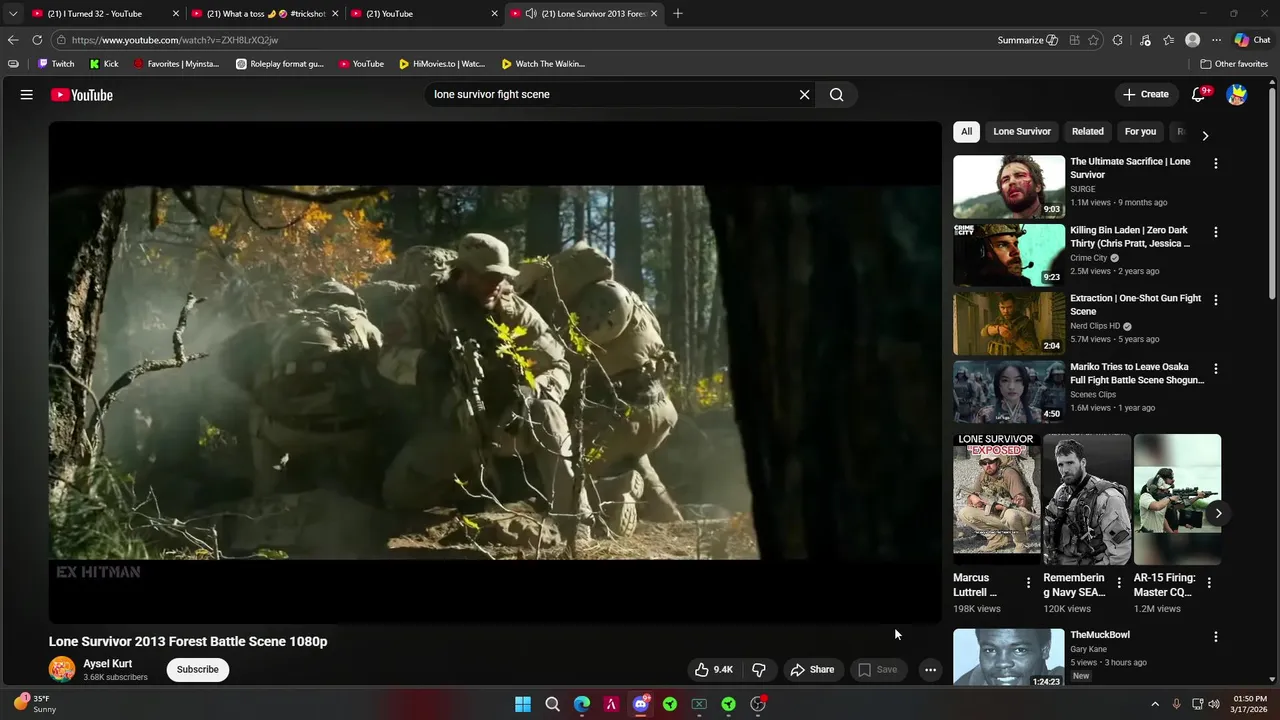Open Windows Start menu
Viewport: 1280px width, 720px height.
coord(523,704)
